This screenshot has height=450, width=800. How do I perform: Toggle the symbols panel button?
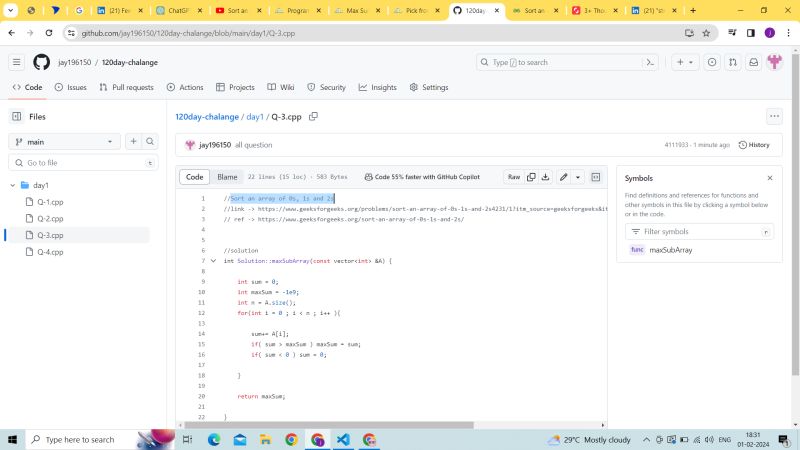click(x=595, y=177)
